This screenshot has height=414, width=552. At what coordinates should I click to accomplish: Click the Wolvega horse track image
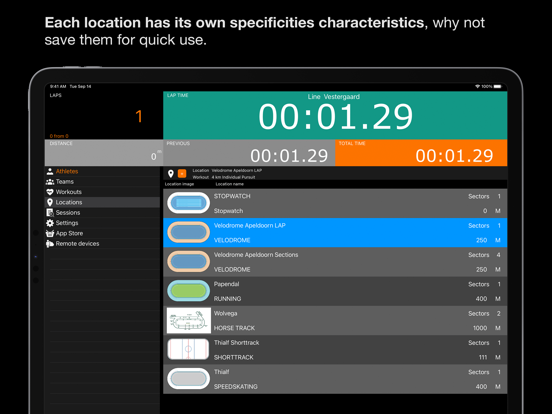point(189,320)
